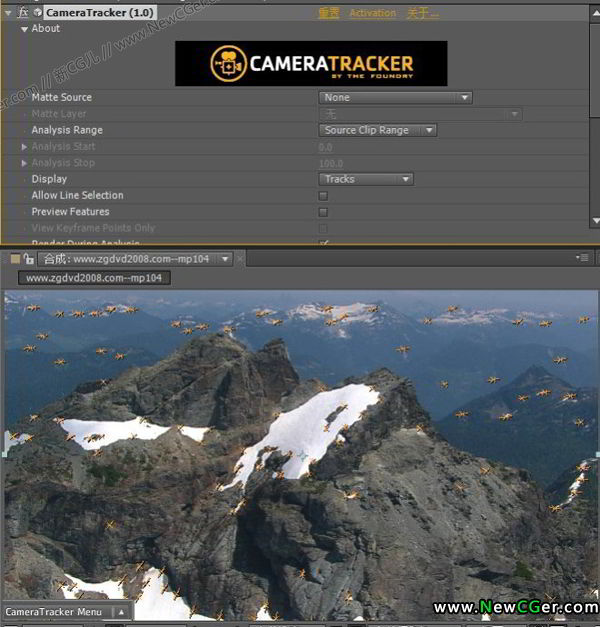Expand the Analysis Start property
The image size is (600, 627).
coord(24,147)
